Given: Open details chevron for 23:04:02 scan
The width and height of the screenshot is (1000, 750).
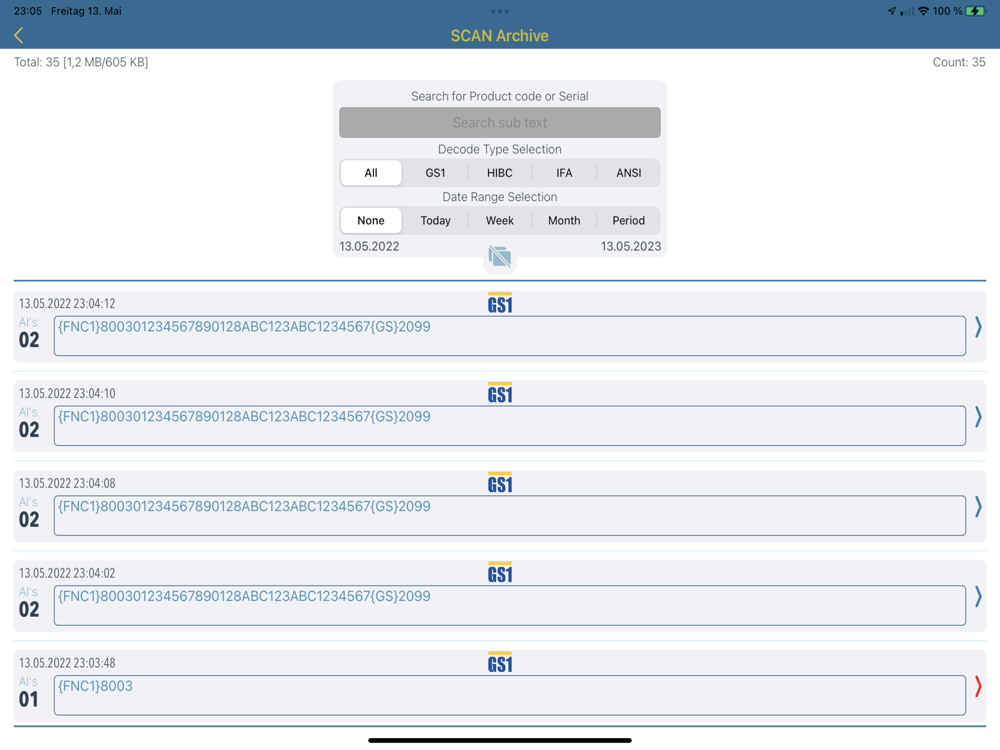Looking at the screenshot, I should pos(978,597).
